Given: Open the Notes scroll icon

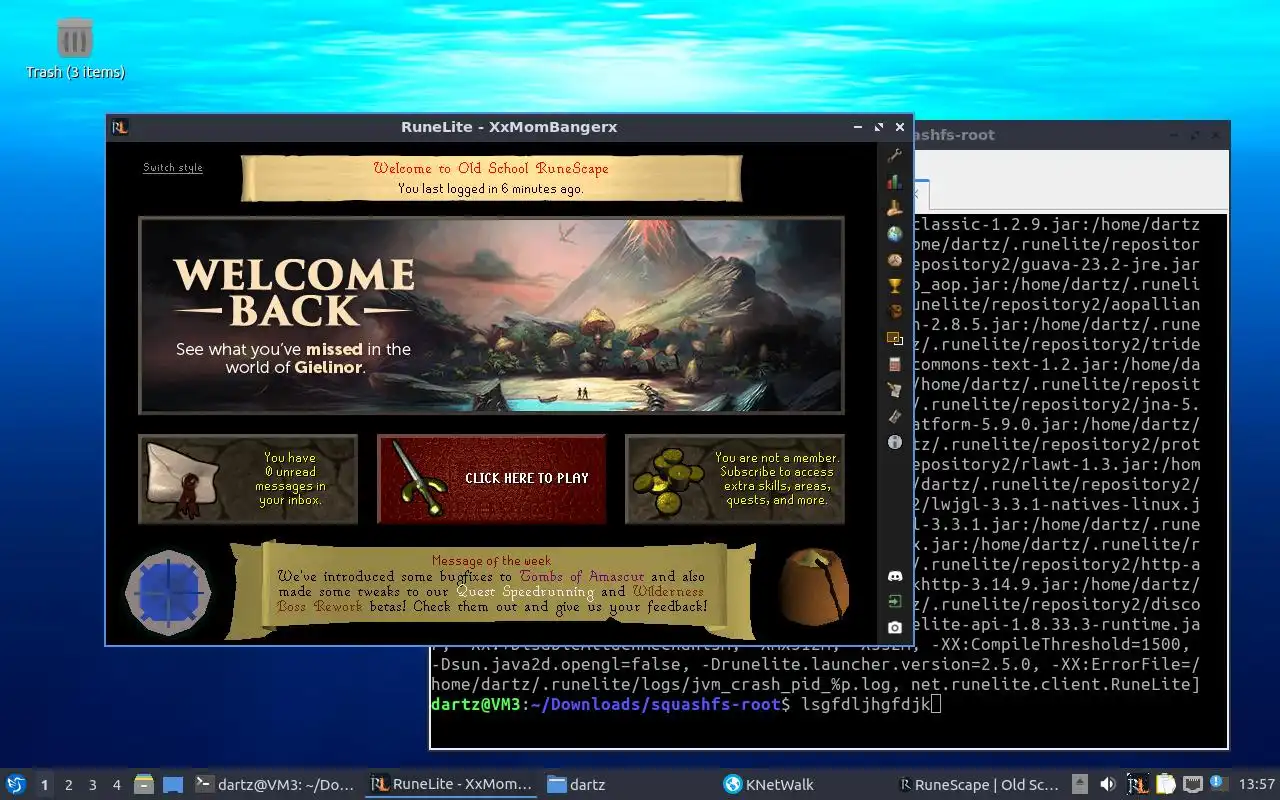Looking at the screenshot, I should click(x=894, y=390).
